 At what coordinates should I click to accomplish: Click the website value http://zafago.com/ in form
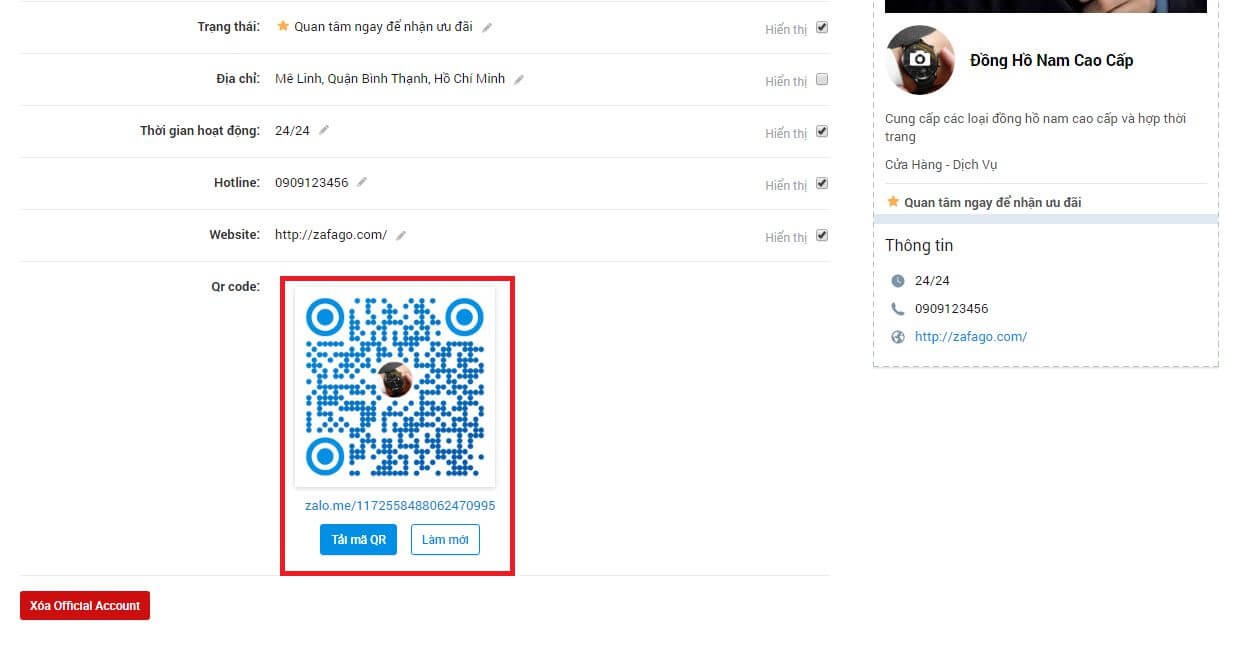(x=331, y=235)
